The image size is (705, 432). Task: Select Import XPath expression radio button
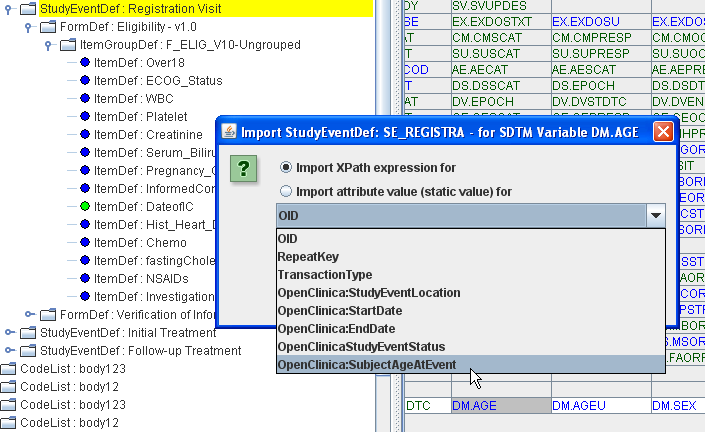[287, 167]
